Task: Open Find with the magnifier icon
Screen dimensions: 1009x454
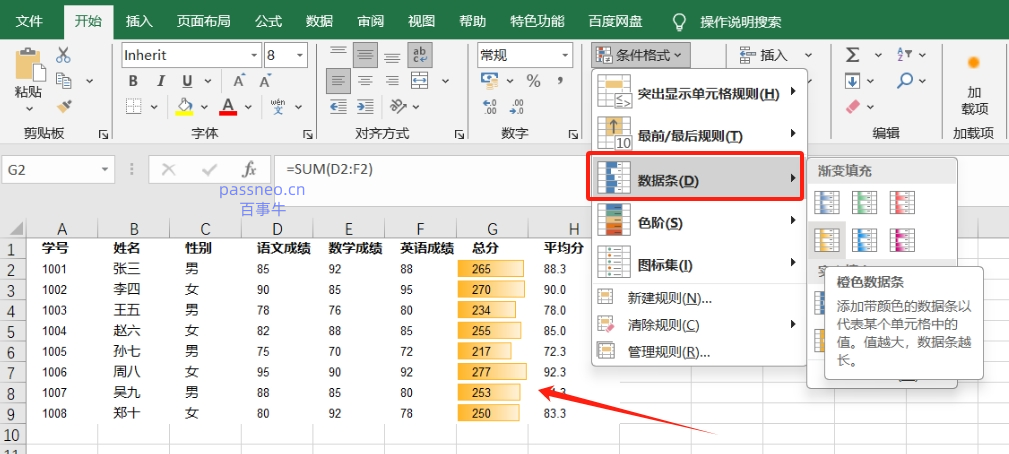Action: (905, 80)
